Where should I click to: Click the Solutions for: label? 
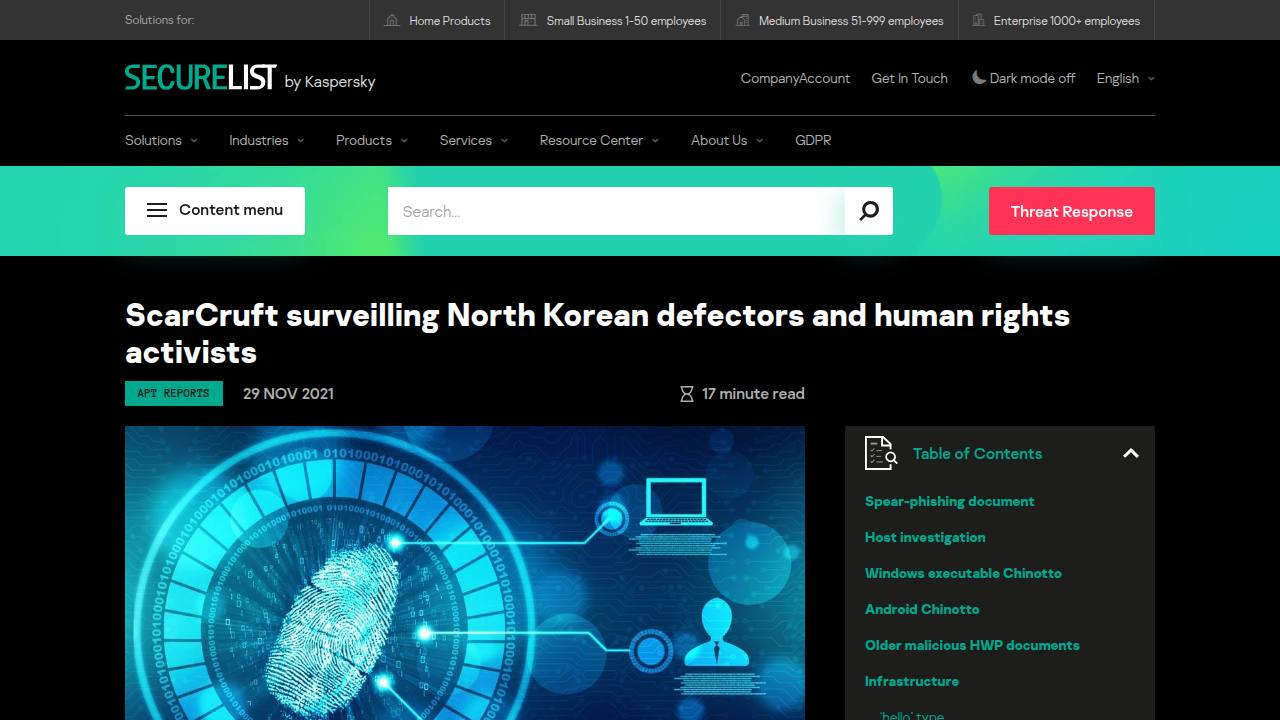coord(159,20)
